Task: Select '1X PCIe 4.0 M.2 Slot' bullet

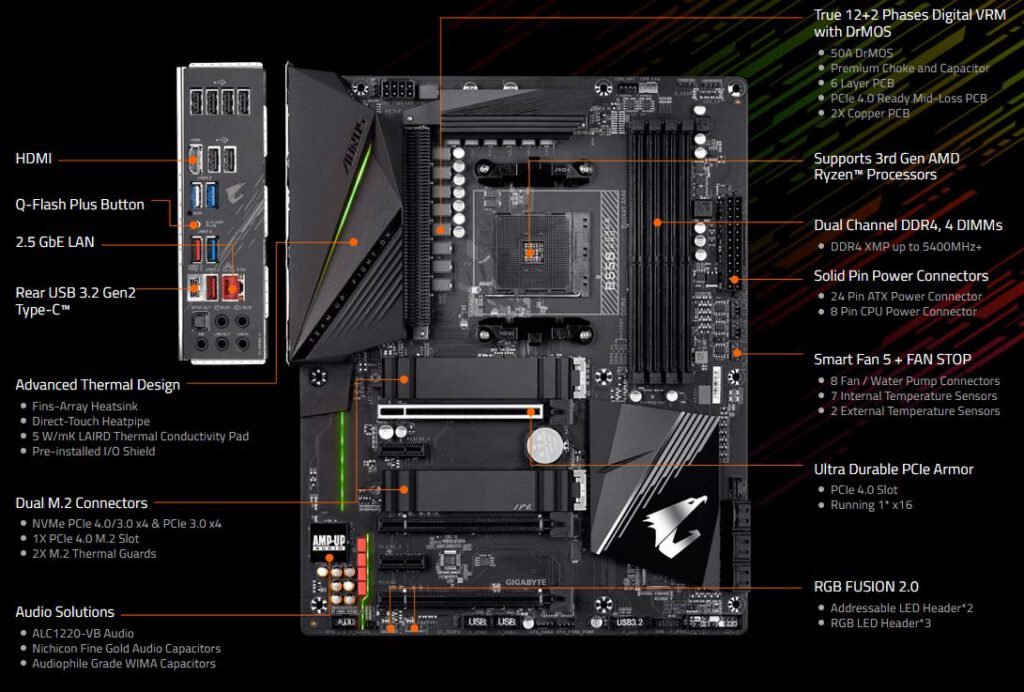Action: pyautogui.click(x=86, y=539)
